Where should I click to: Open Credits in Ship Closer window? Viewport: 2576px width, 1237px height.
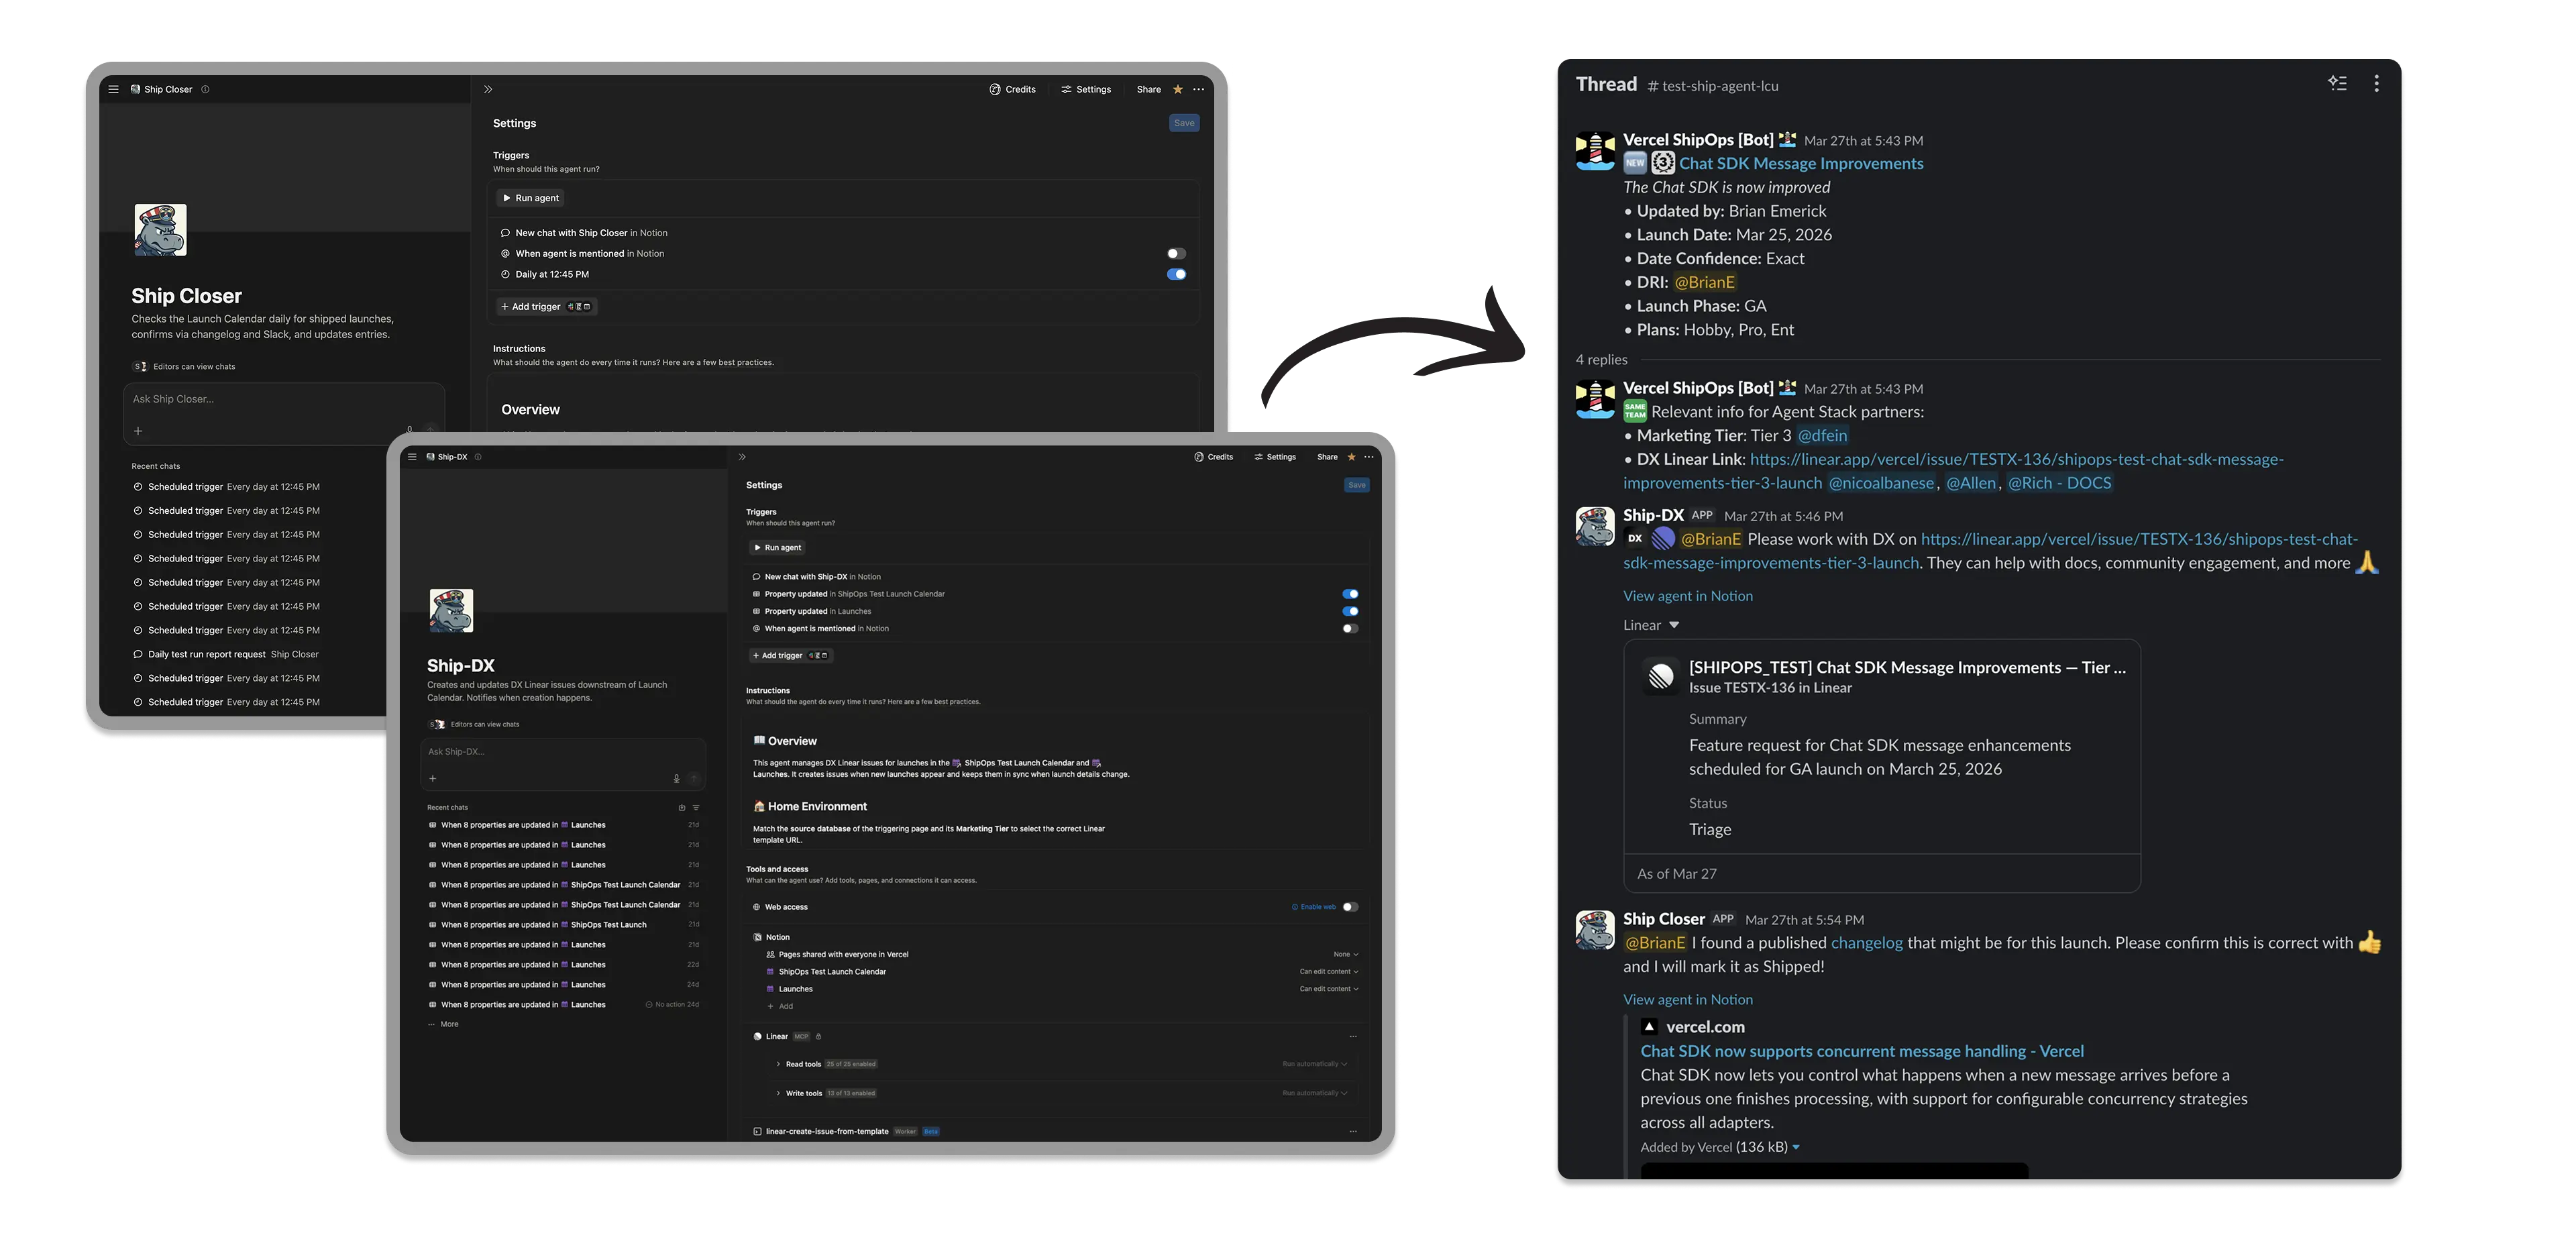(1013, 89)
